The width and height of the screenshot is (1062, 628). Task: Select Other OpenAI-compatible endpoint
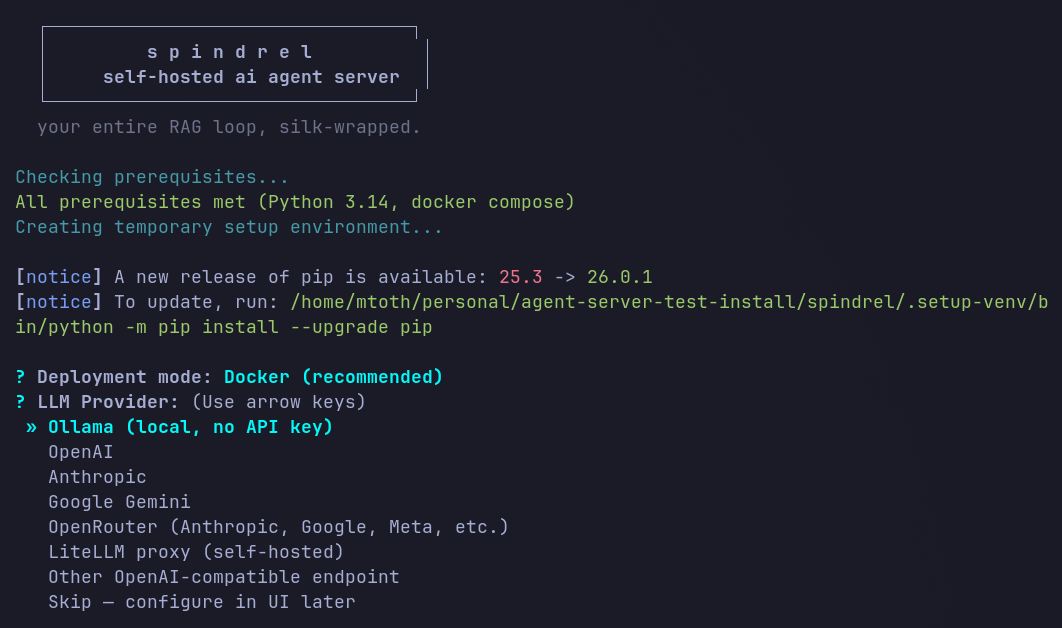coord(224,577)
